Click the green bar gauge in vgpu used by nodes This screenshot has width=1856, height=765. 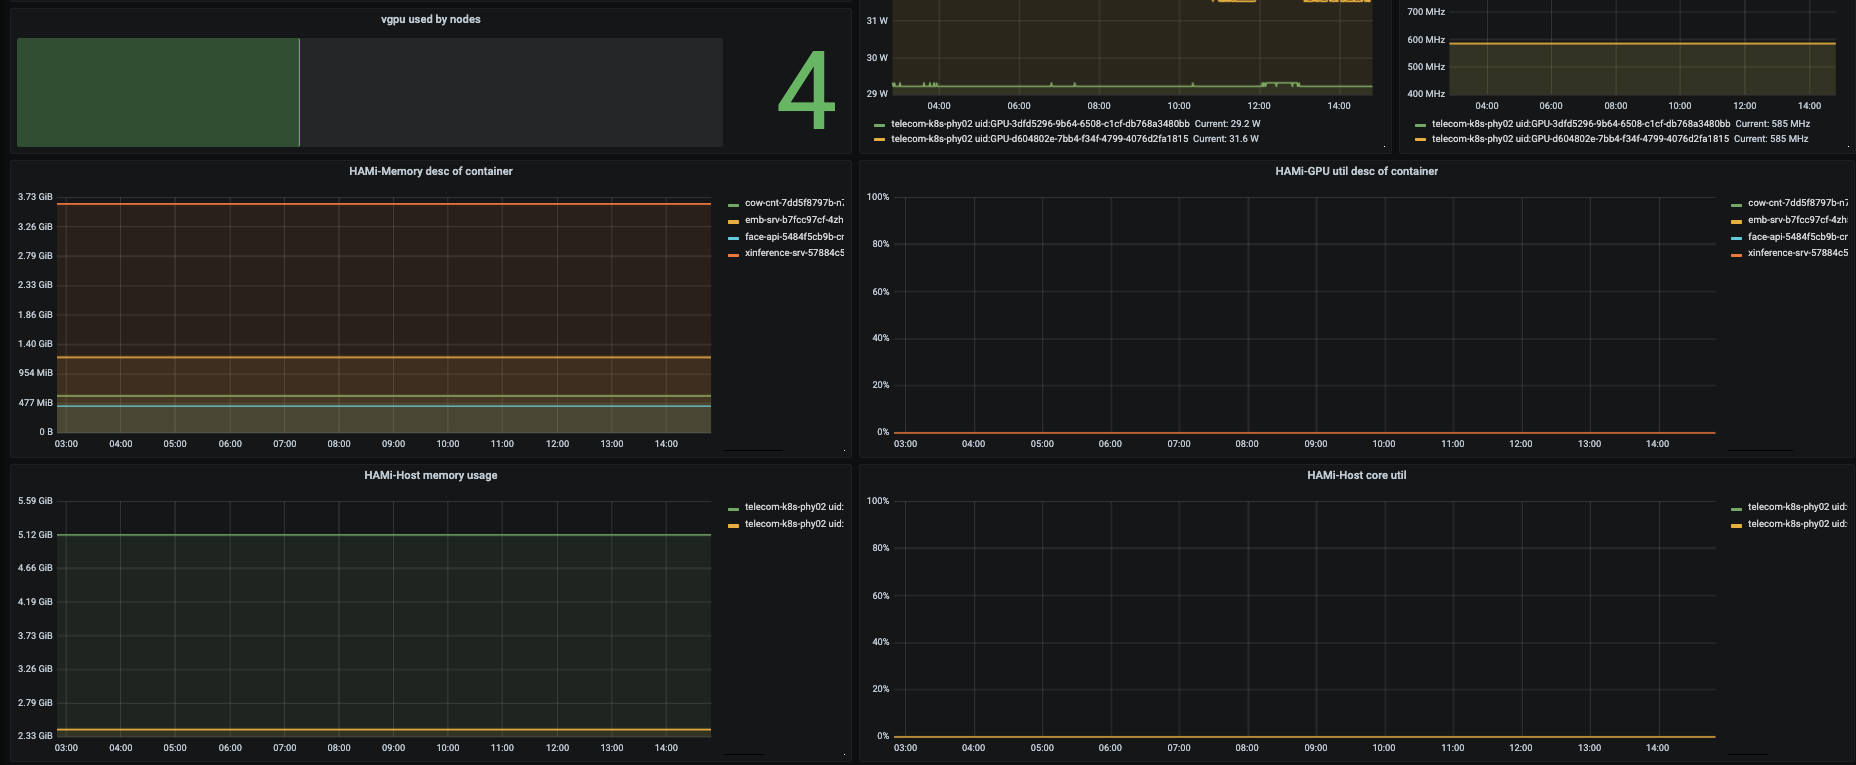[x=158, y=92]
